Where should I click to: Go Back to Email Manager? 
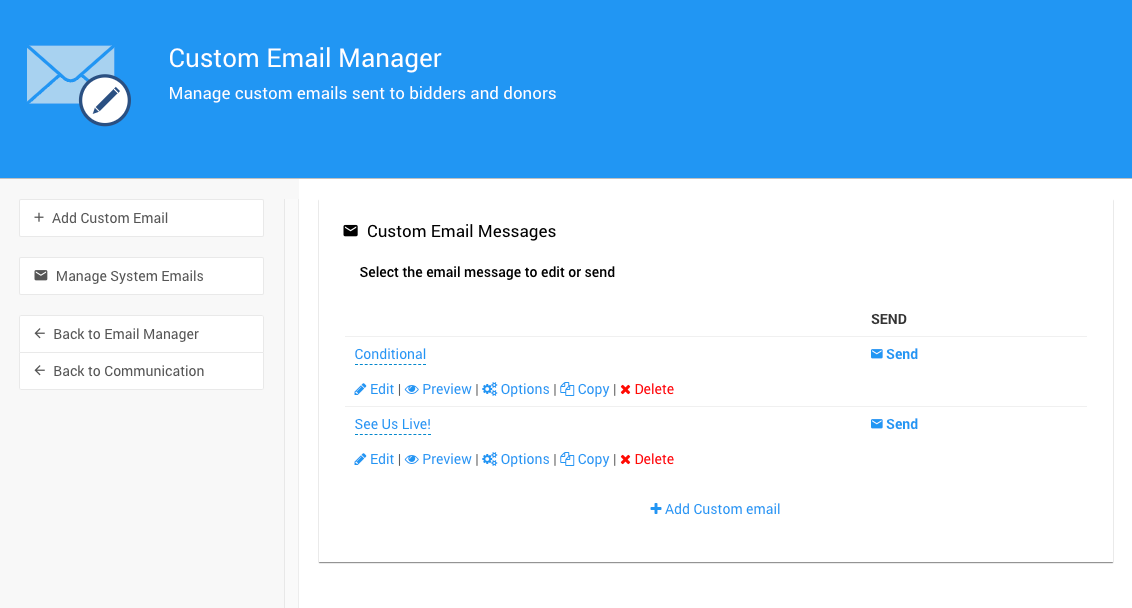click(141, 334)
